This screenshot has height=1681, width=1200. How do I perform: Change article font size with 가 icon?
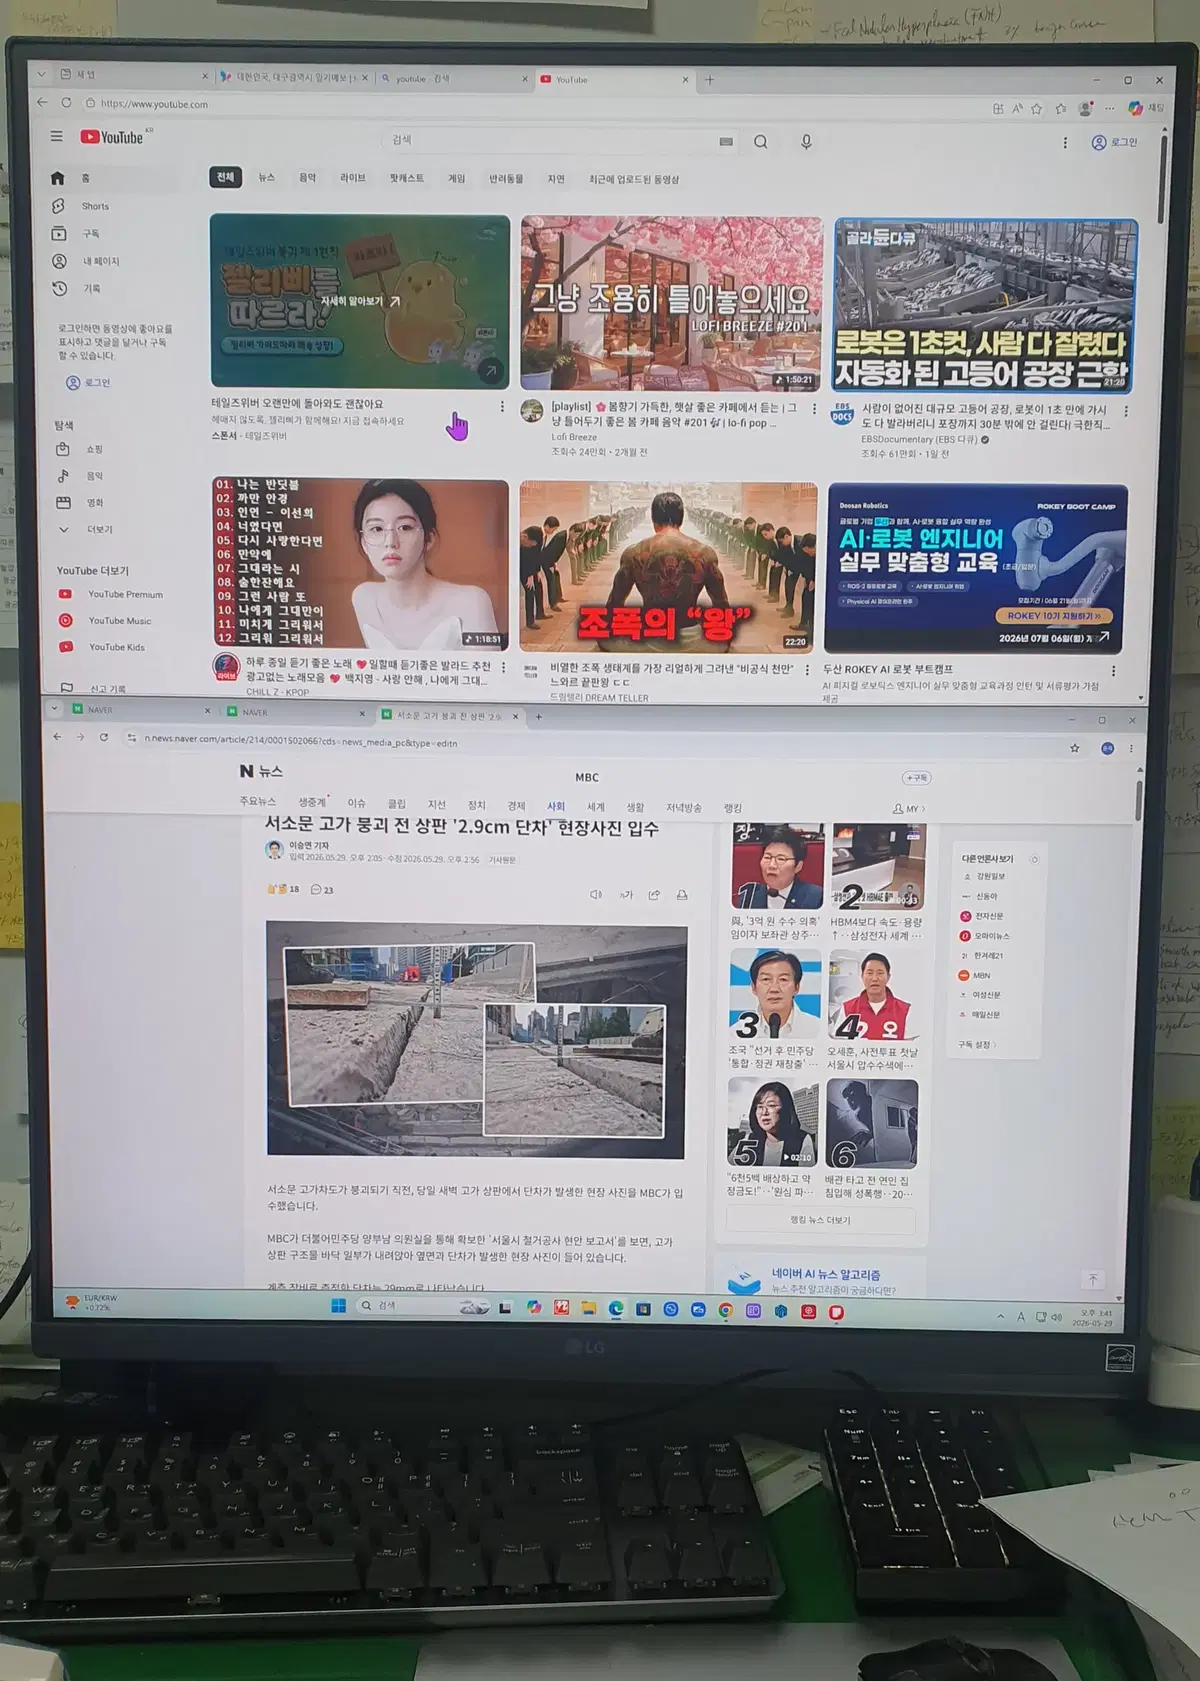tap(626, 894)
